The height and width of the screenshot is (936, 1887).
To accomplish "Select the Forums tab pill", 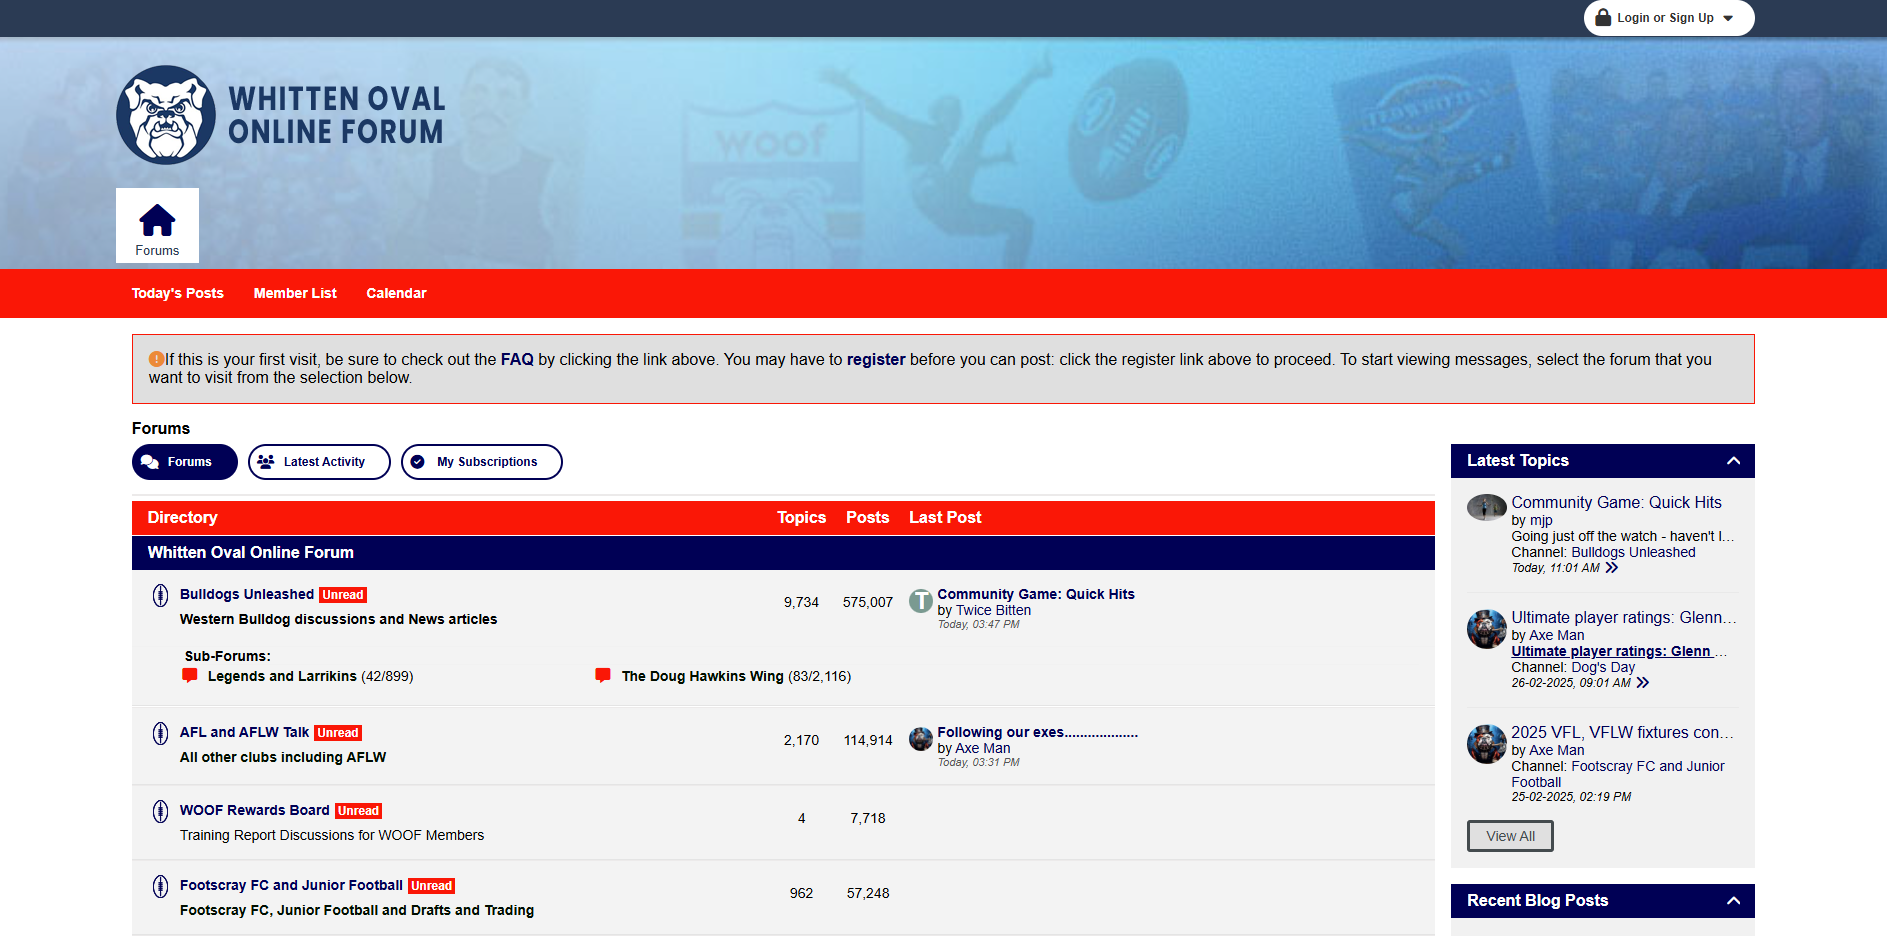I will coord(185,462).
